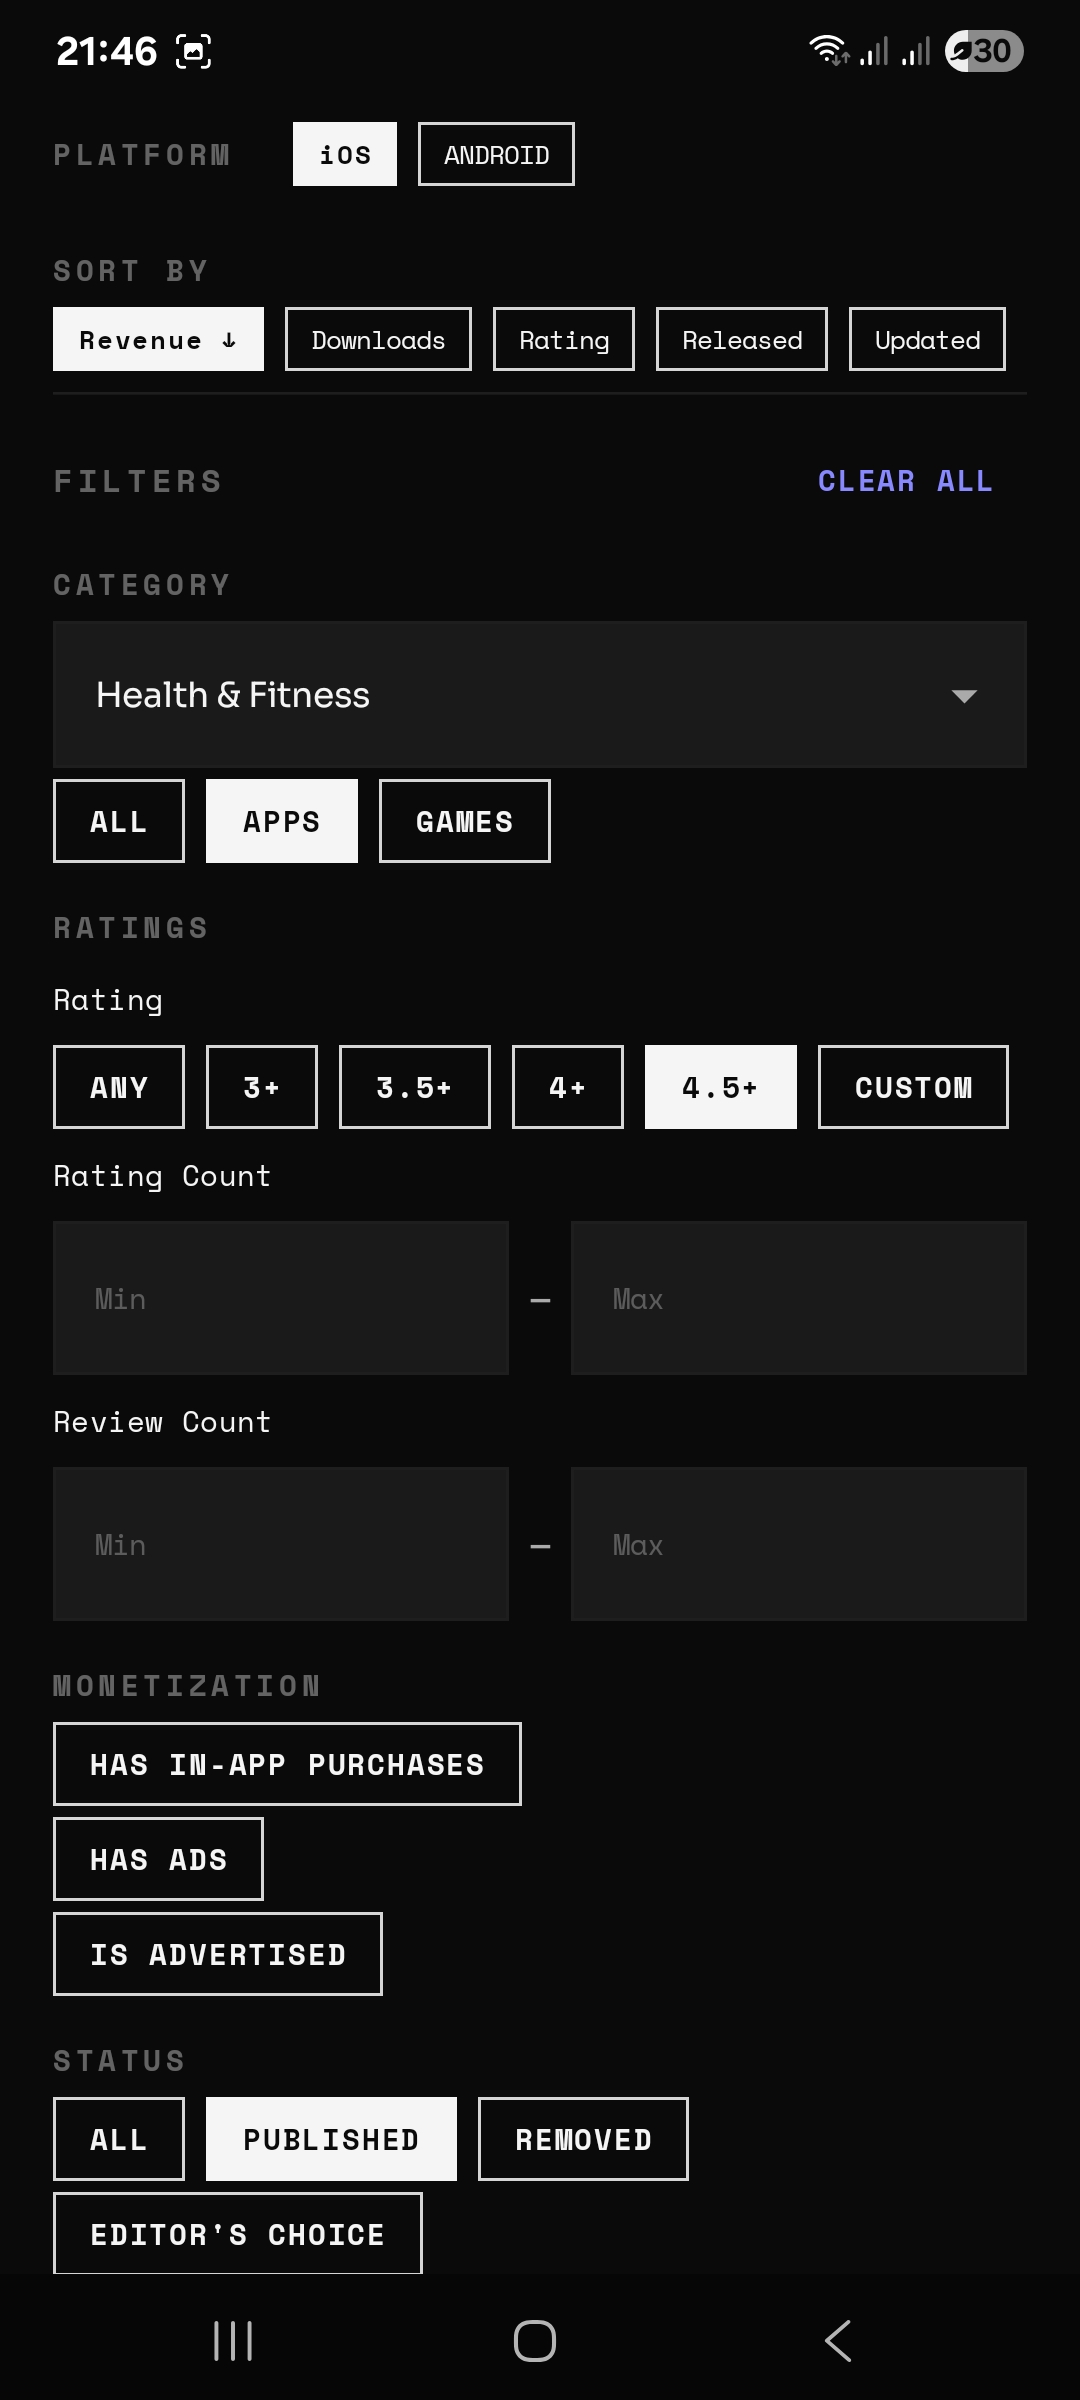Enable the HAS ADS filter
This screenshot has height=2400, width=1080.
158,1858
